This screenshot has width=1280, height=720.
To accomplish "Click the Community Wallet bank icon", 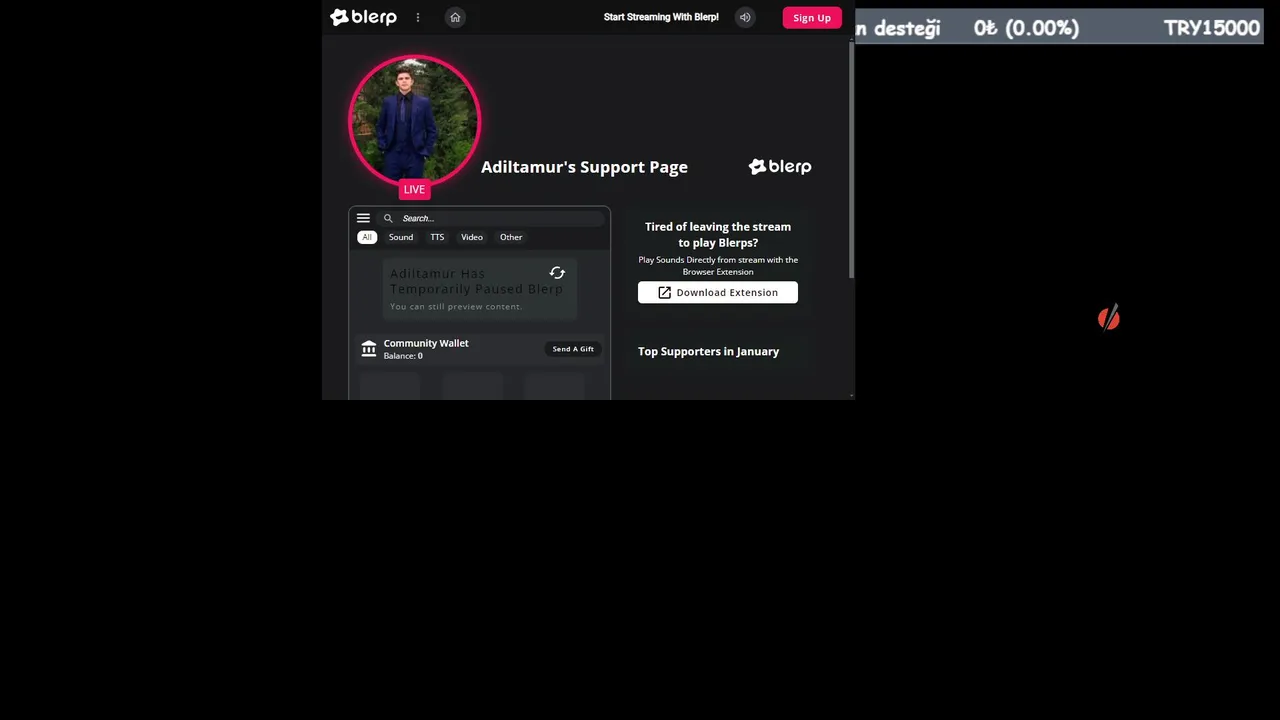I will click(x=369, y=349).
